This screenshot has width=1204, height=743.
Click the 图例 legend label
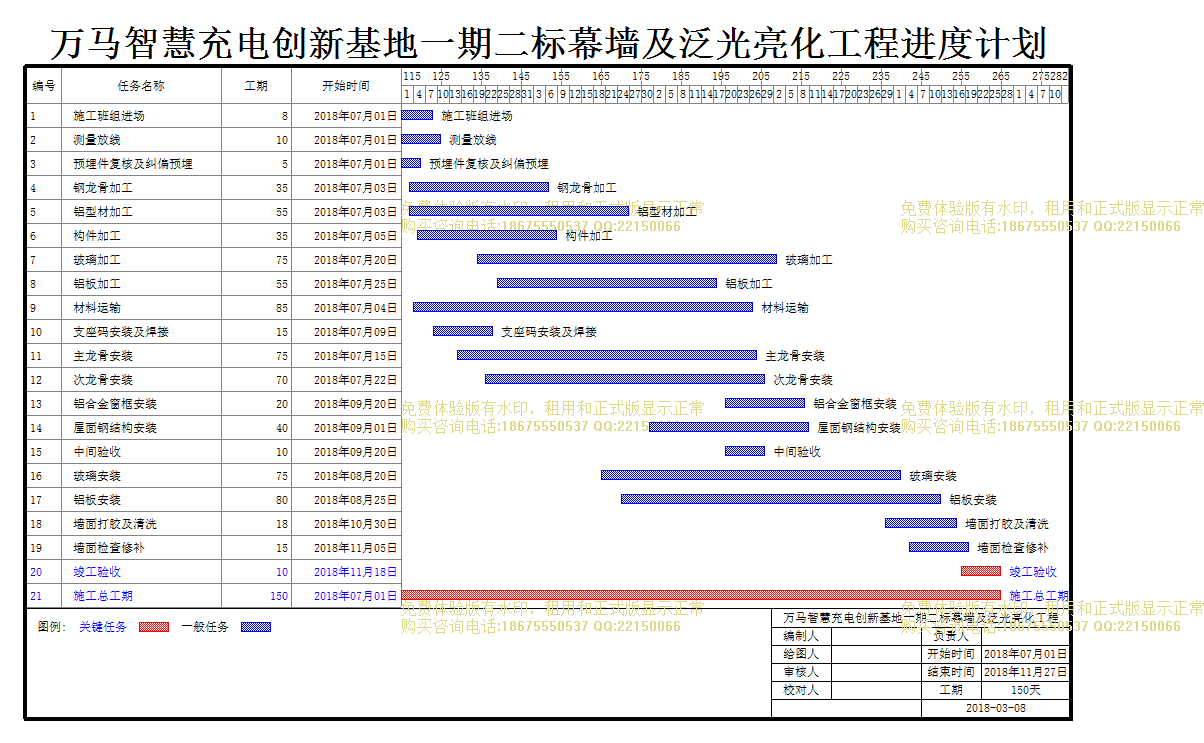tap(51, 627)
